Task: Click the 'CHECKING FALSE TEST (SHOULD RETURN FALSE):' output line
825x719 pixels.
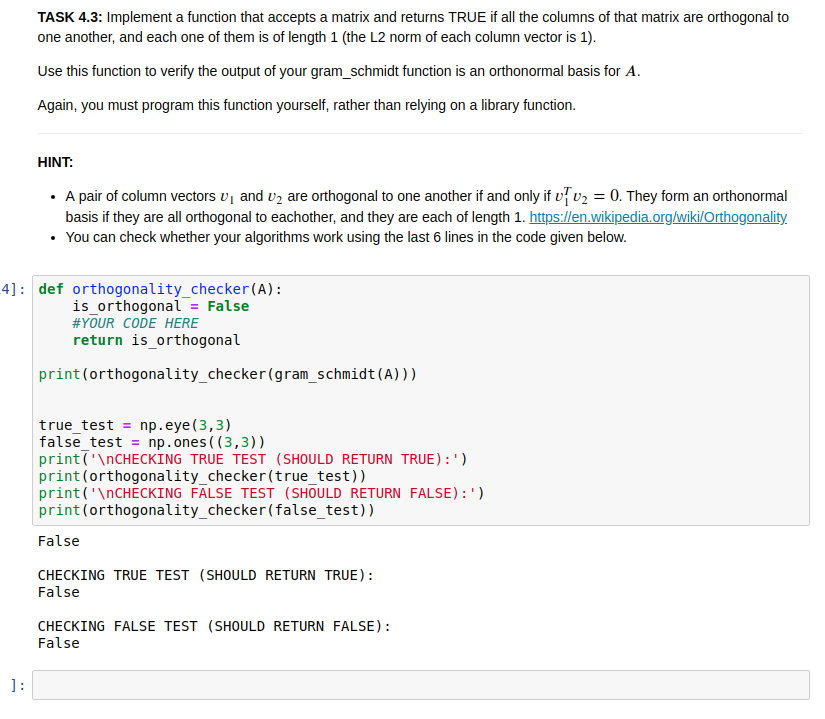Action: [214, 626]
